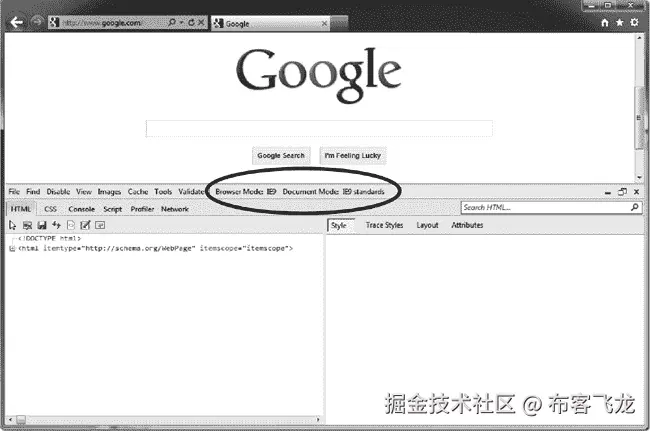Close the developer tools pane
Viewport: 650px width, 431px height.
637,191
